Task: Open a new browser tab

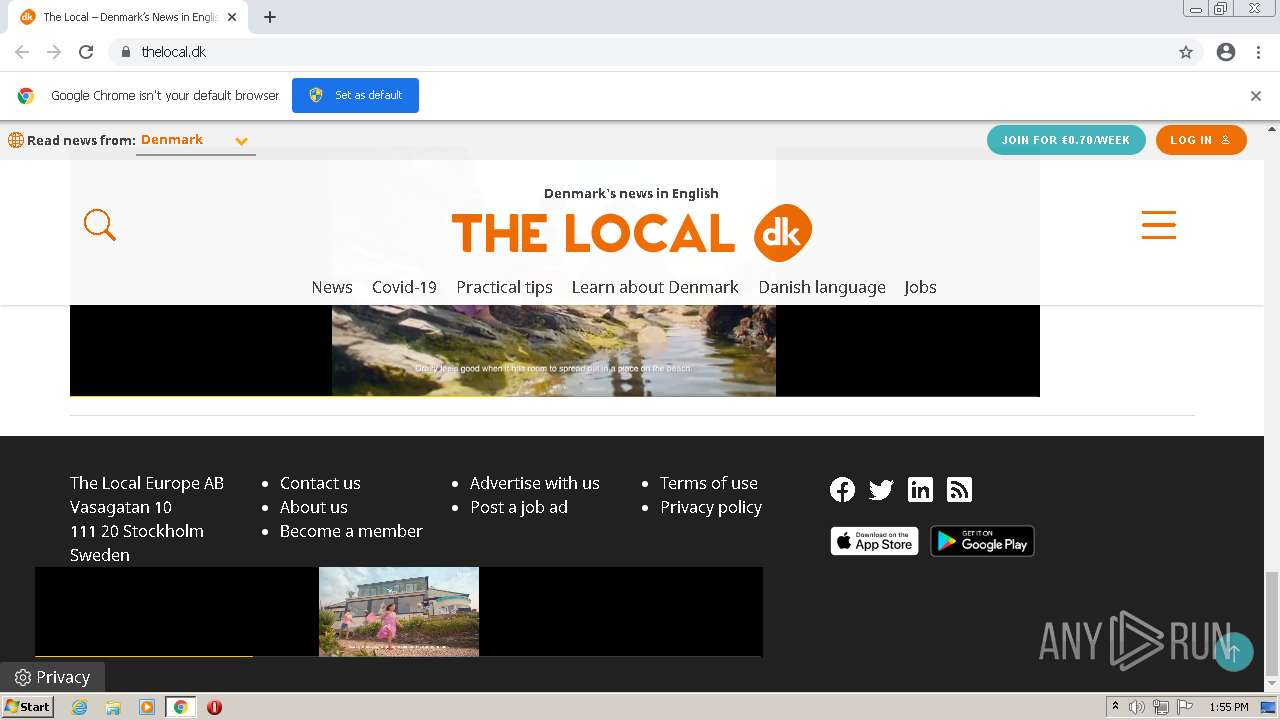Action: tap(270, 17)
